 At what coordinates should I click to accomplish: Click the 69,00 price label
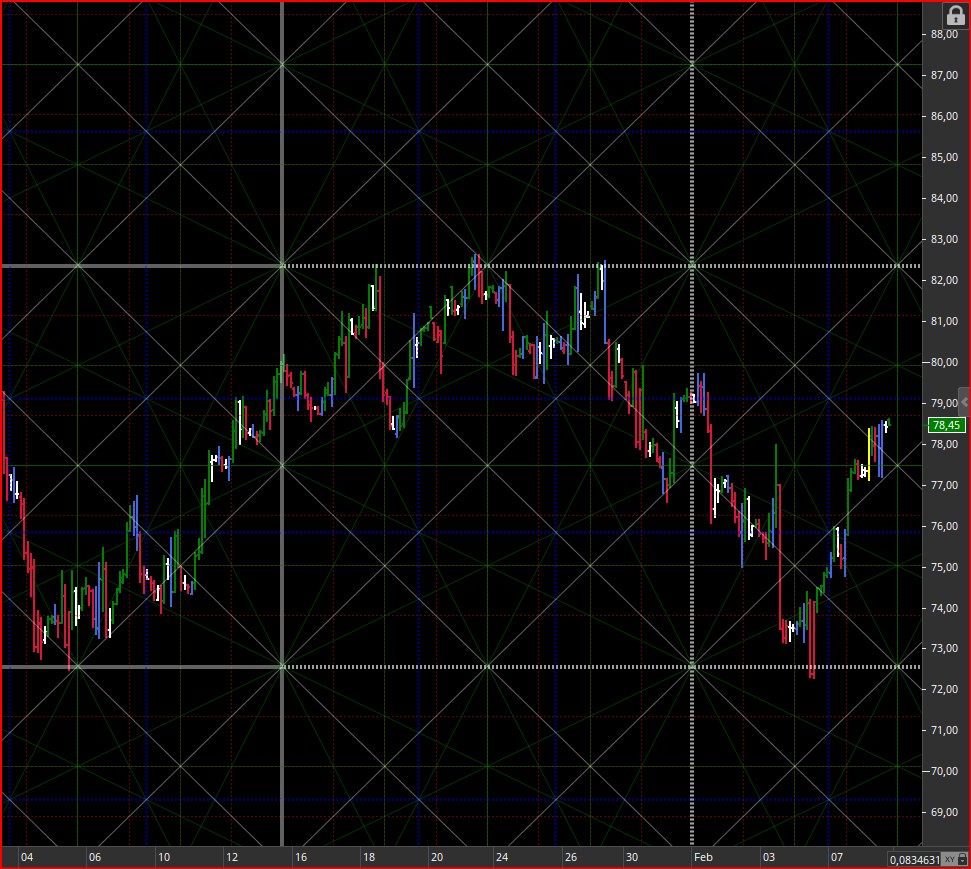944,812
